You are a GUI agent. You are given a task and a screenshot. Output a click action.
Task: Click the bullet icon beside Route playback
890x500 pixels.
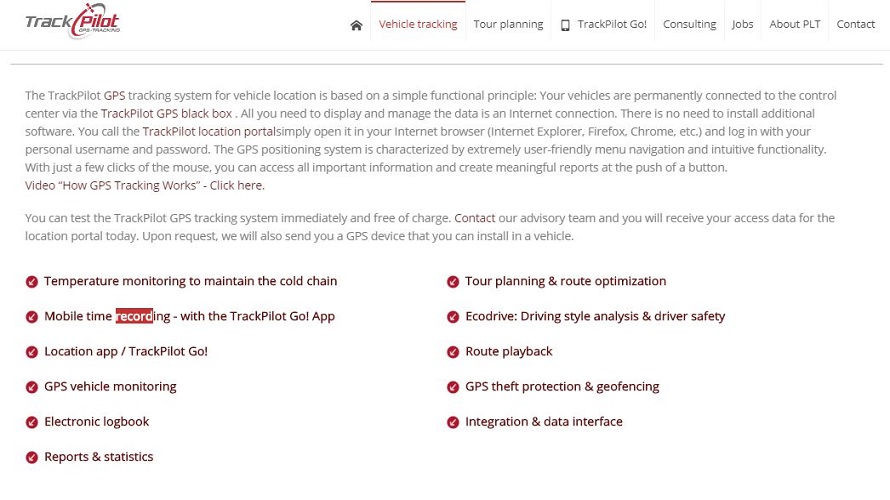[453, 352]
